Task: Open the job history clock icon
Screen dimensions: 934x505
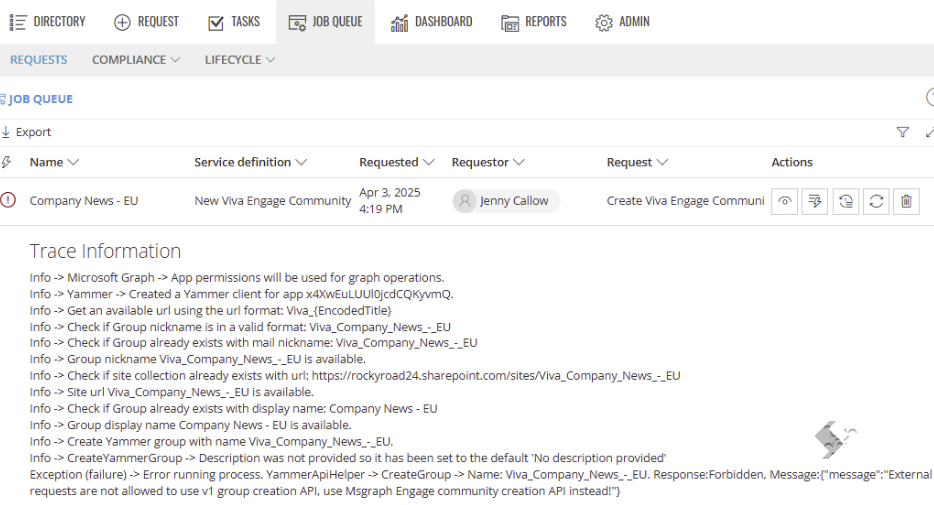Action: [x=845, y=201]
